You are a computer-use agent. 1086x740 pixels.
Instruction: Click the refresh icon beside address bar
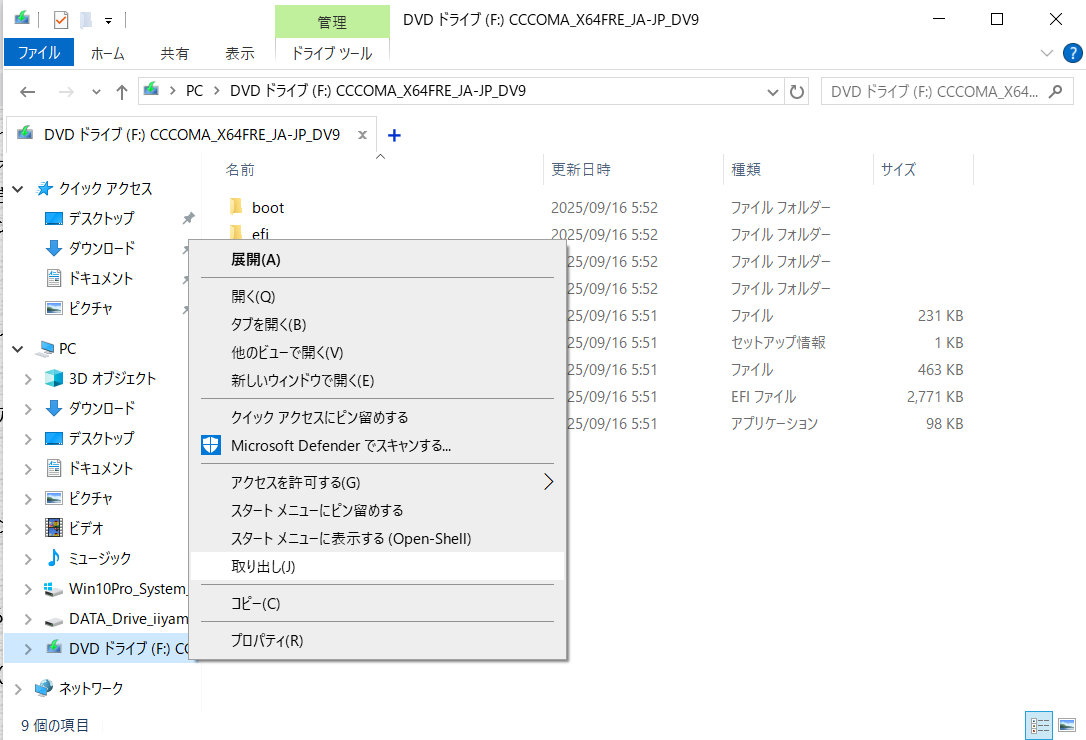(797, 91)
